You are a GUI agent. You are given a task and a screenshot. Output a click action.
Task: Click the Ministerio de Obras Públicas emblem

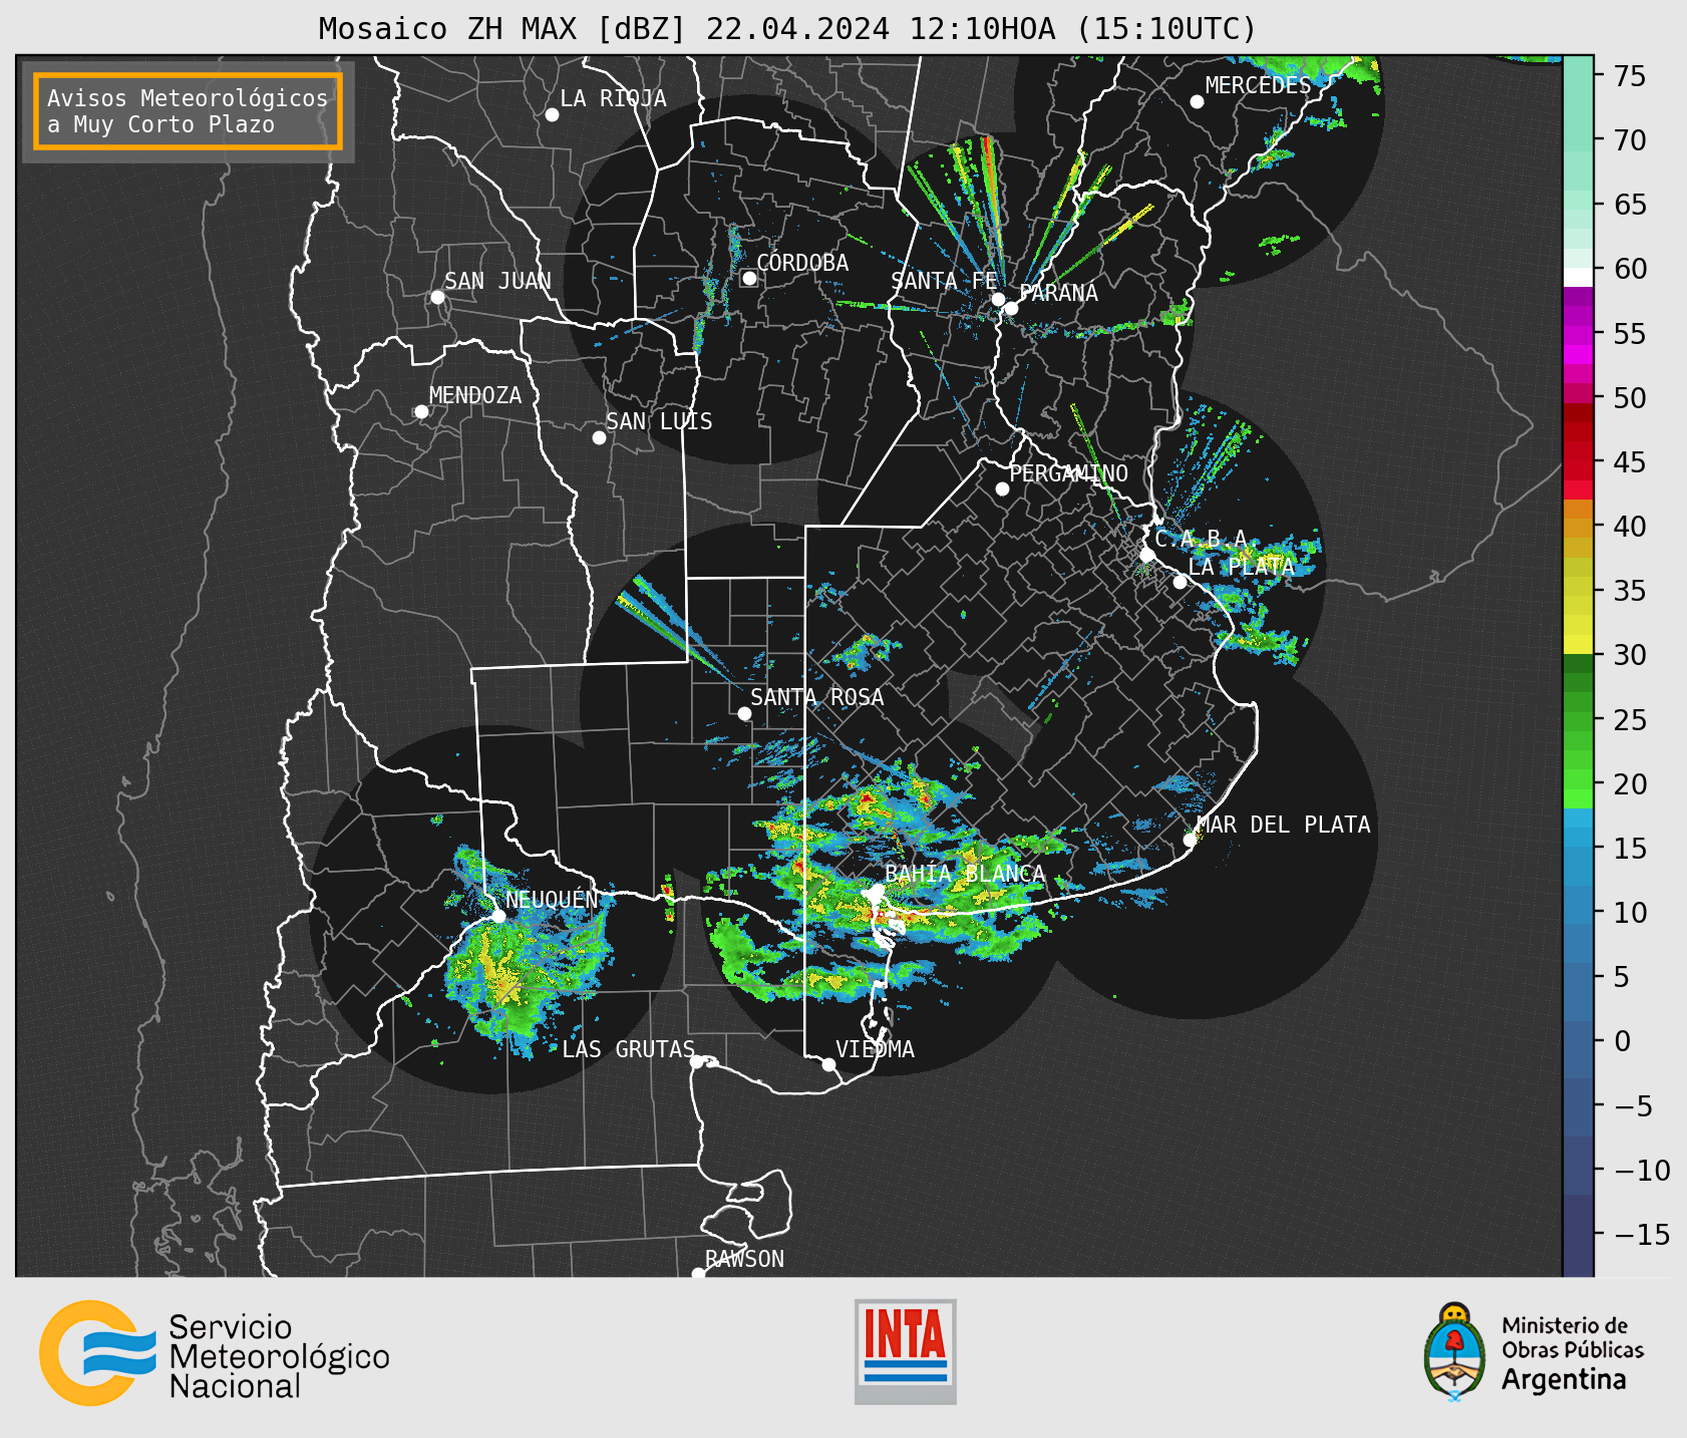1456,1351
